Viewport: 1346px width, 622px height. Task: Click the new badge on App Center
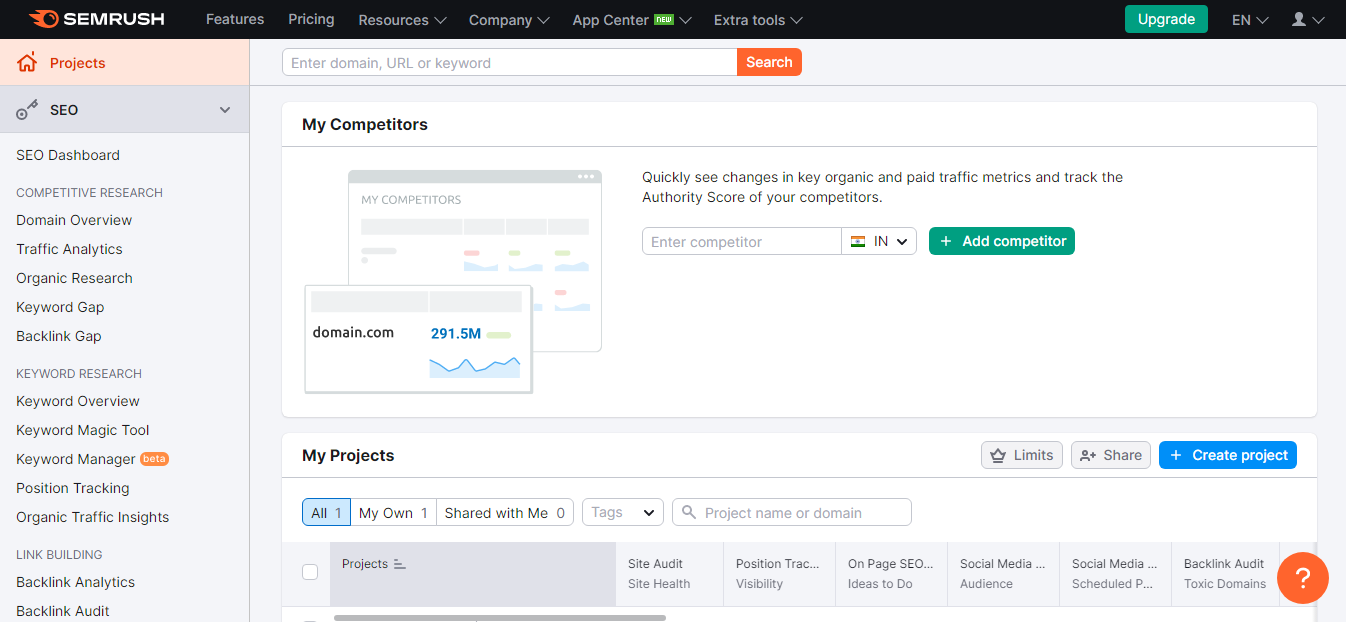(x=664, y=19)
